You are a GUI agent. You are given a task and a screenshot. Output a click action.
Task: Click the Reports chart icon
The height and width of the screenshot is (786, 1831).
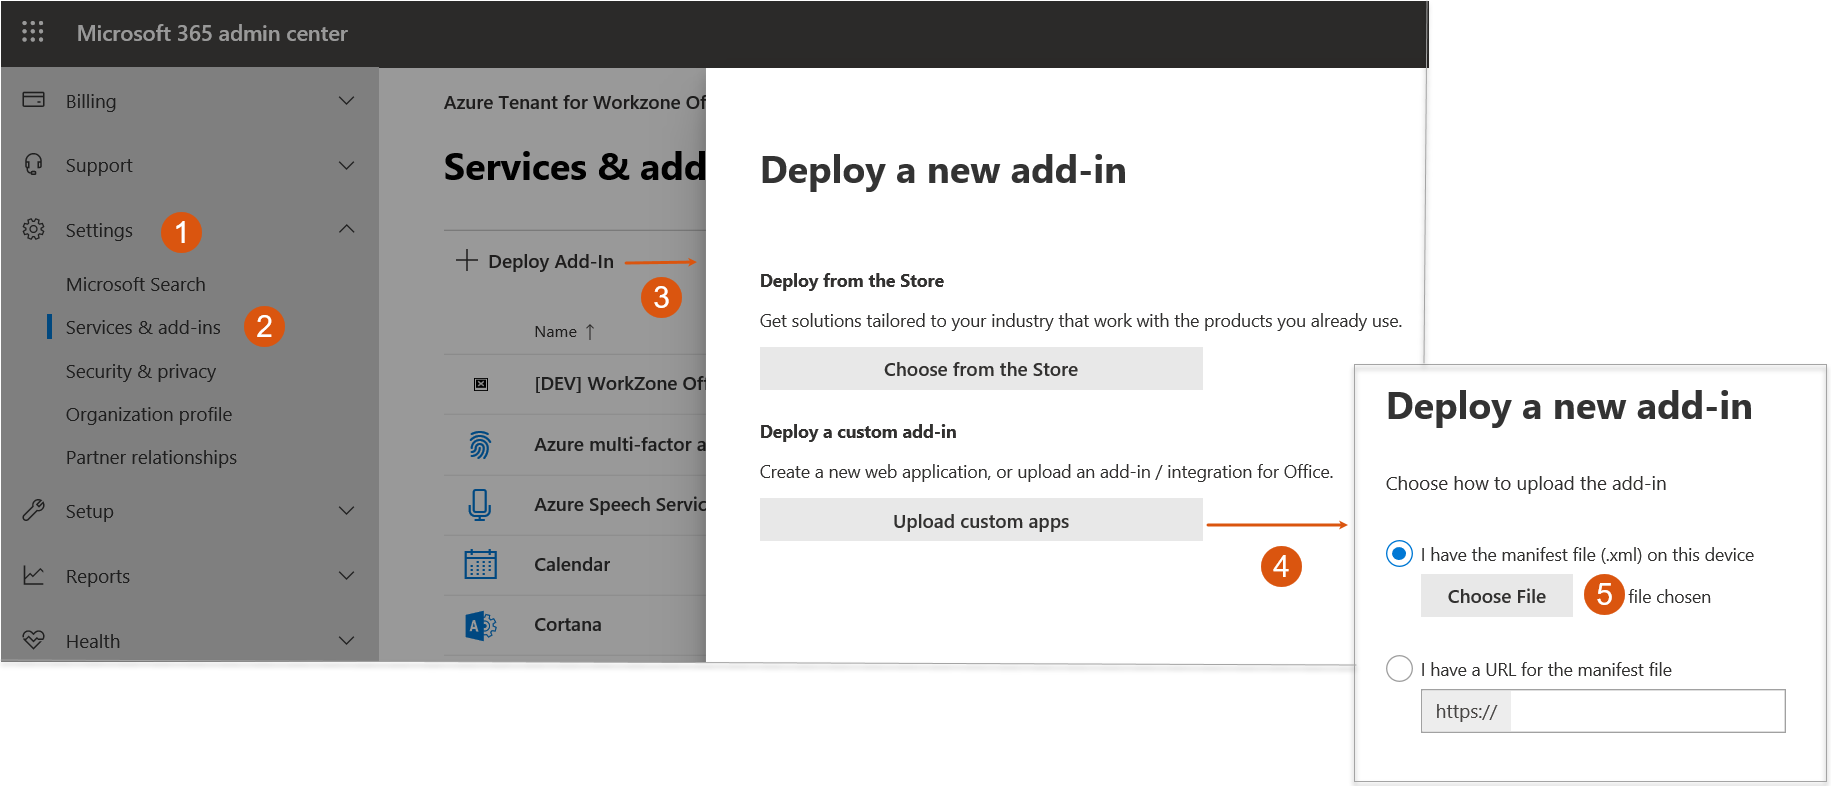33,575
